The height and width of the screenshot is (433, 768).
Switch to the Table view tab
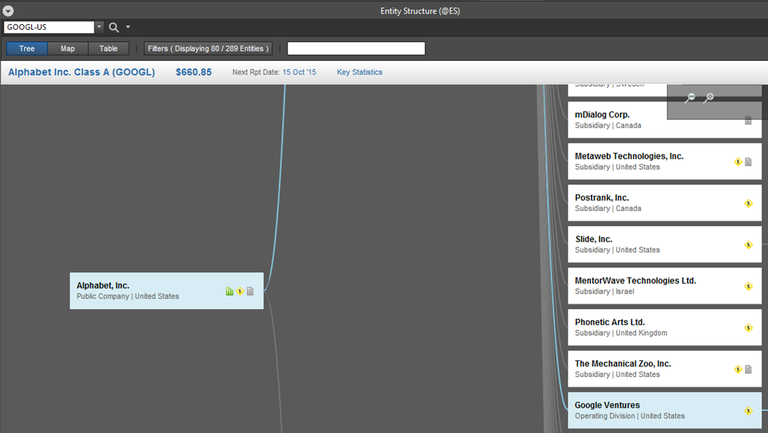[x=108, y=48]
